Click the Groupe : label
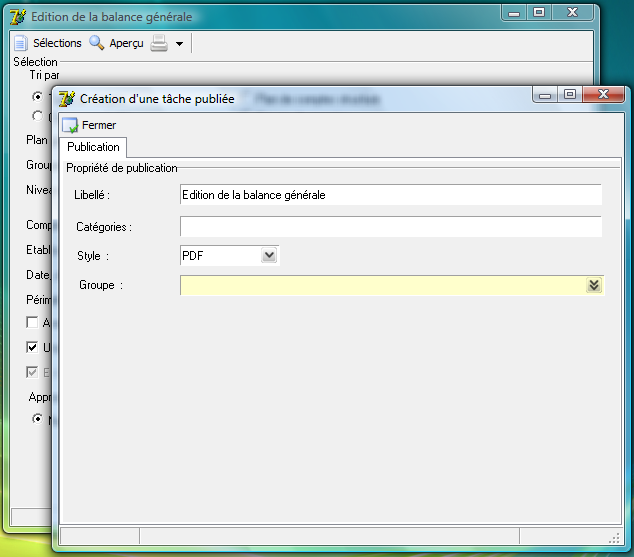Image resolution: width=634 pixels, height=557 pixels. (101, 285)
